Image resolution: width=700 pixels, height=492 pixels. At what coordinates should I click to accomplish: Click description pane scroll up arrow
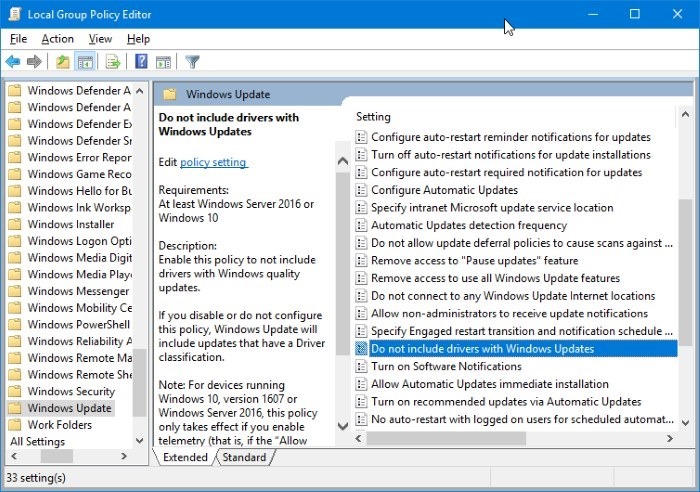click(x=343, y=161)
